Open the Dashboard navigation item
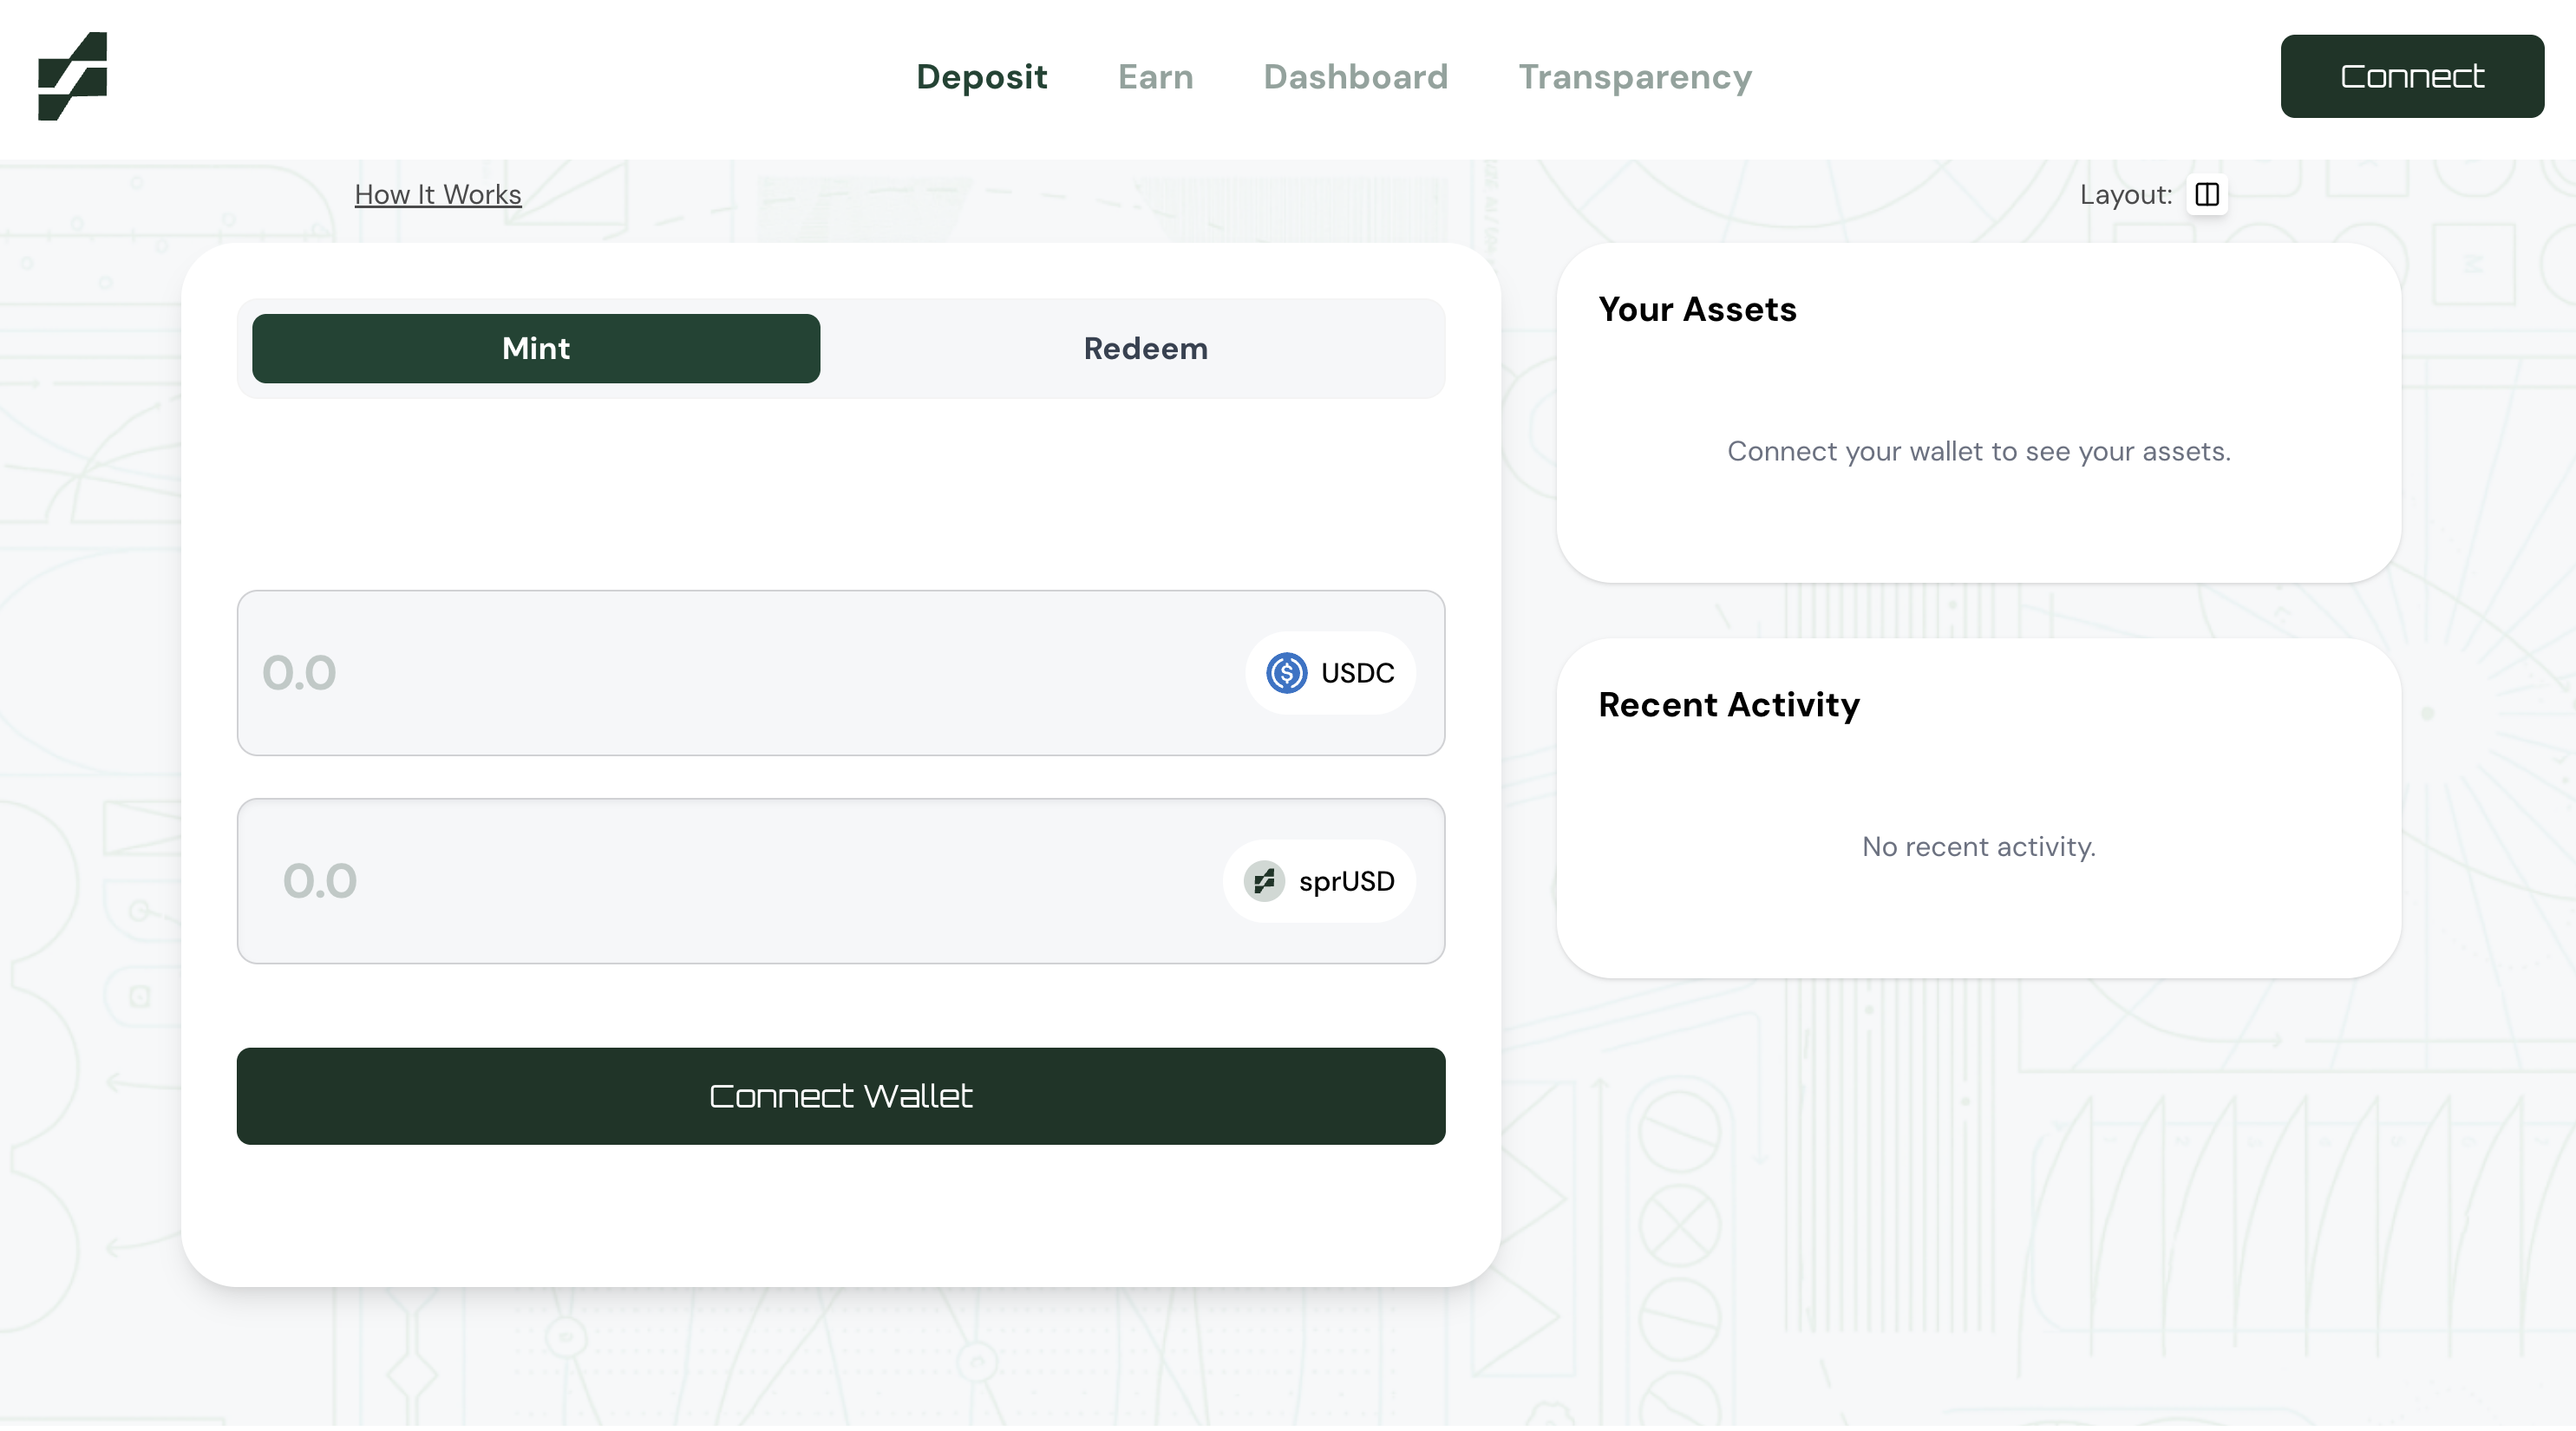Screen dimensions: 2576x1431 coord(1355,77)
